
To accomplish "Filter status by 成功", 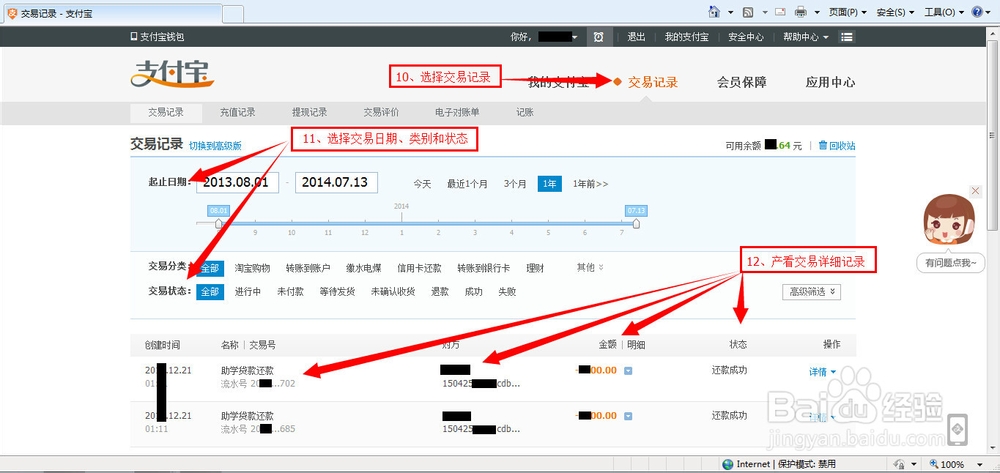I will pos(474,292).
